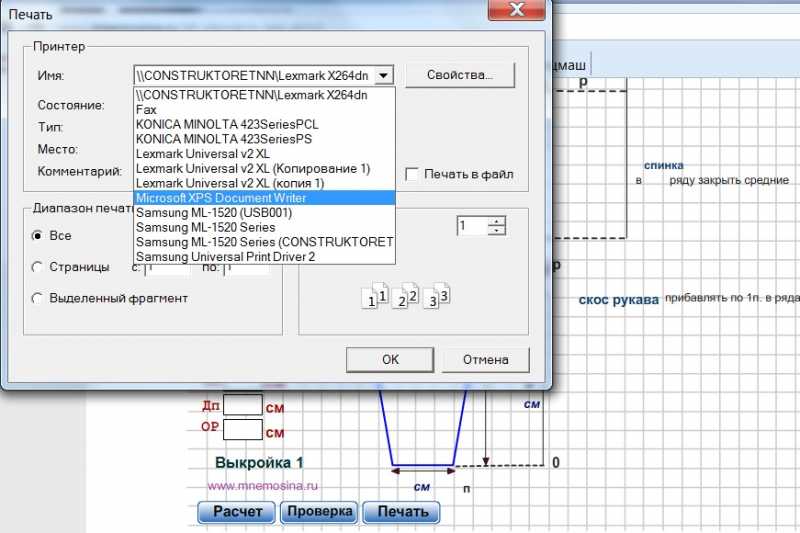Image resolution: width=800 pixels, height=533 pixels.
Task: Increase number of copies with up arrow
Action: [497, 221]
